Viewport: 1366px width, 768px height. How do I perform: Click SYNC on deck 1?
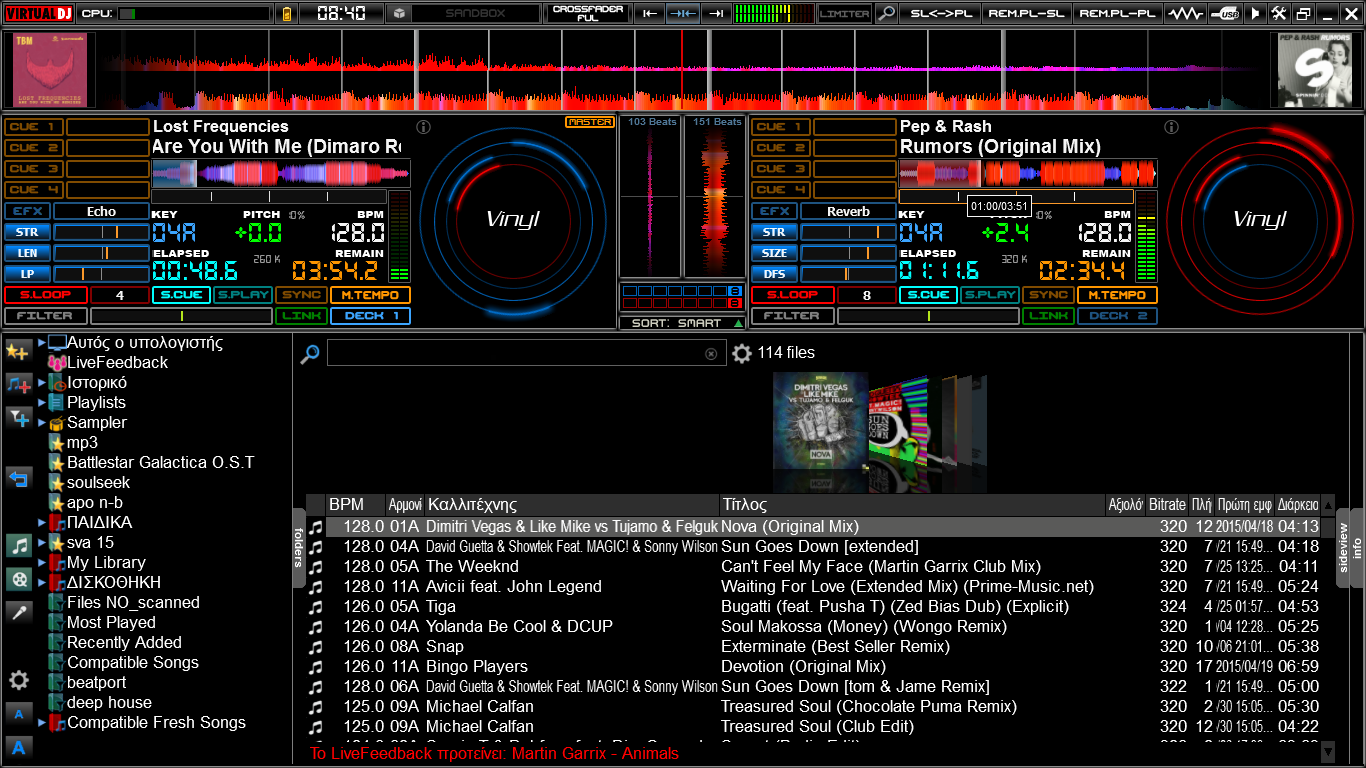[301, 295]
